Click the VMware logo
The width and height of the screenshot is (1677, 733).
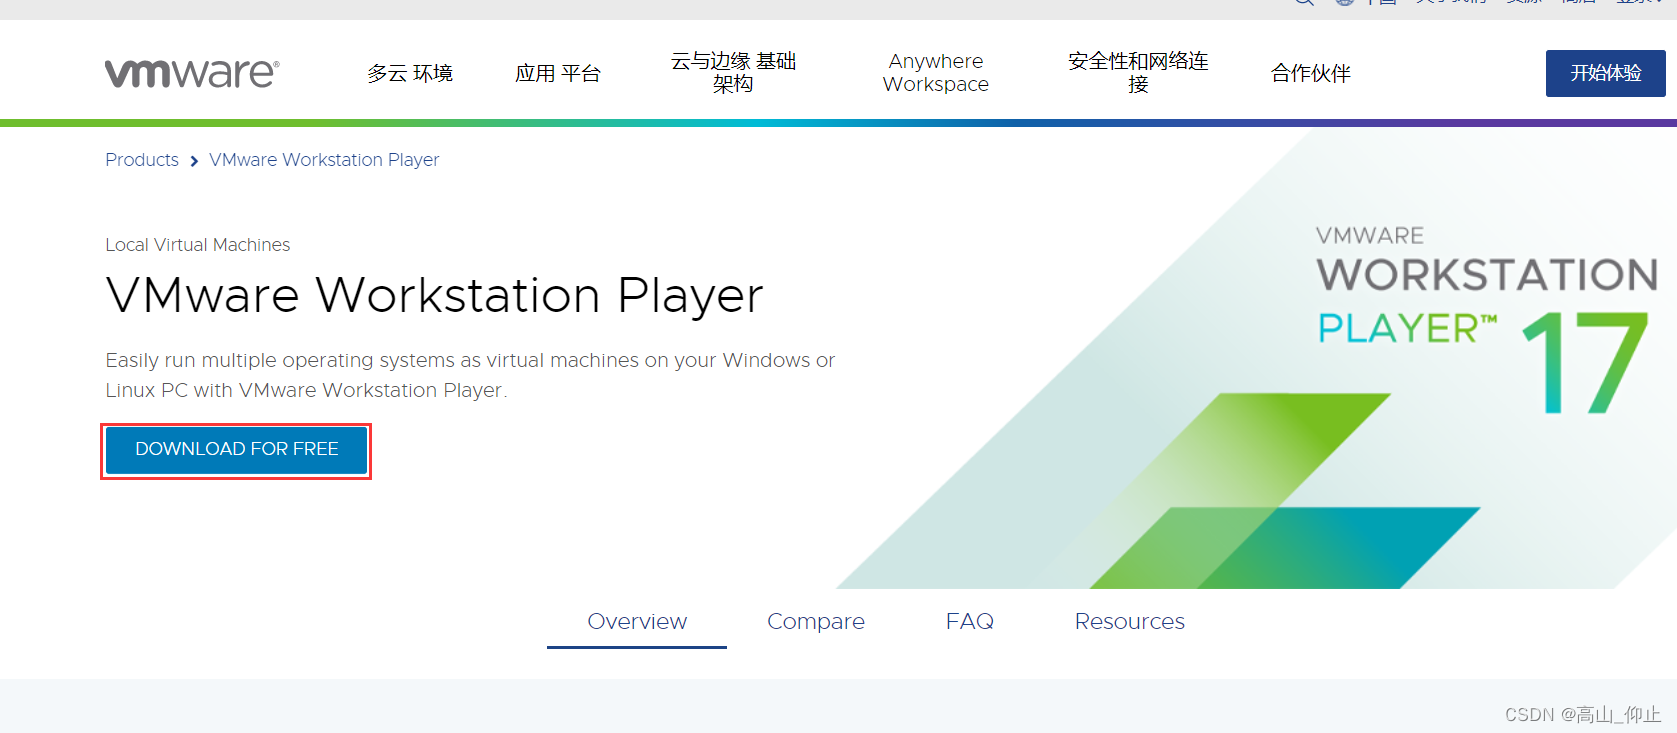pos(192,73)
